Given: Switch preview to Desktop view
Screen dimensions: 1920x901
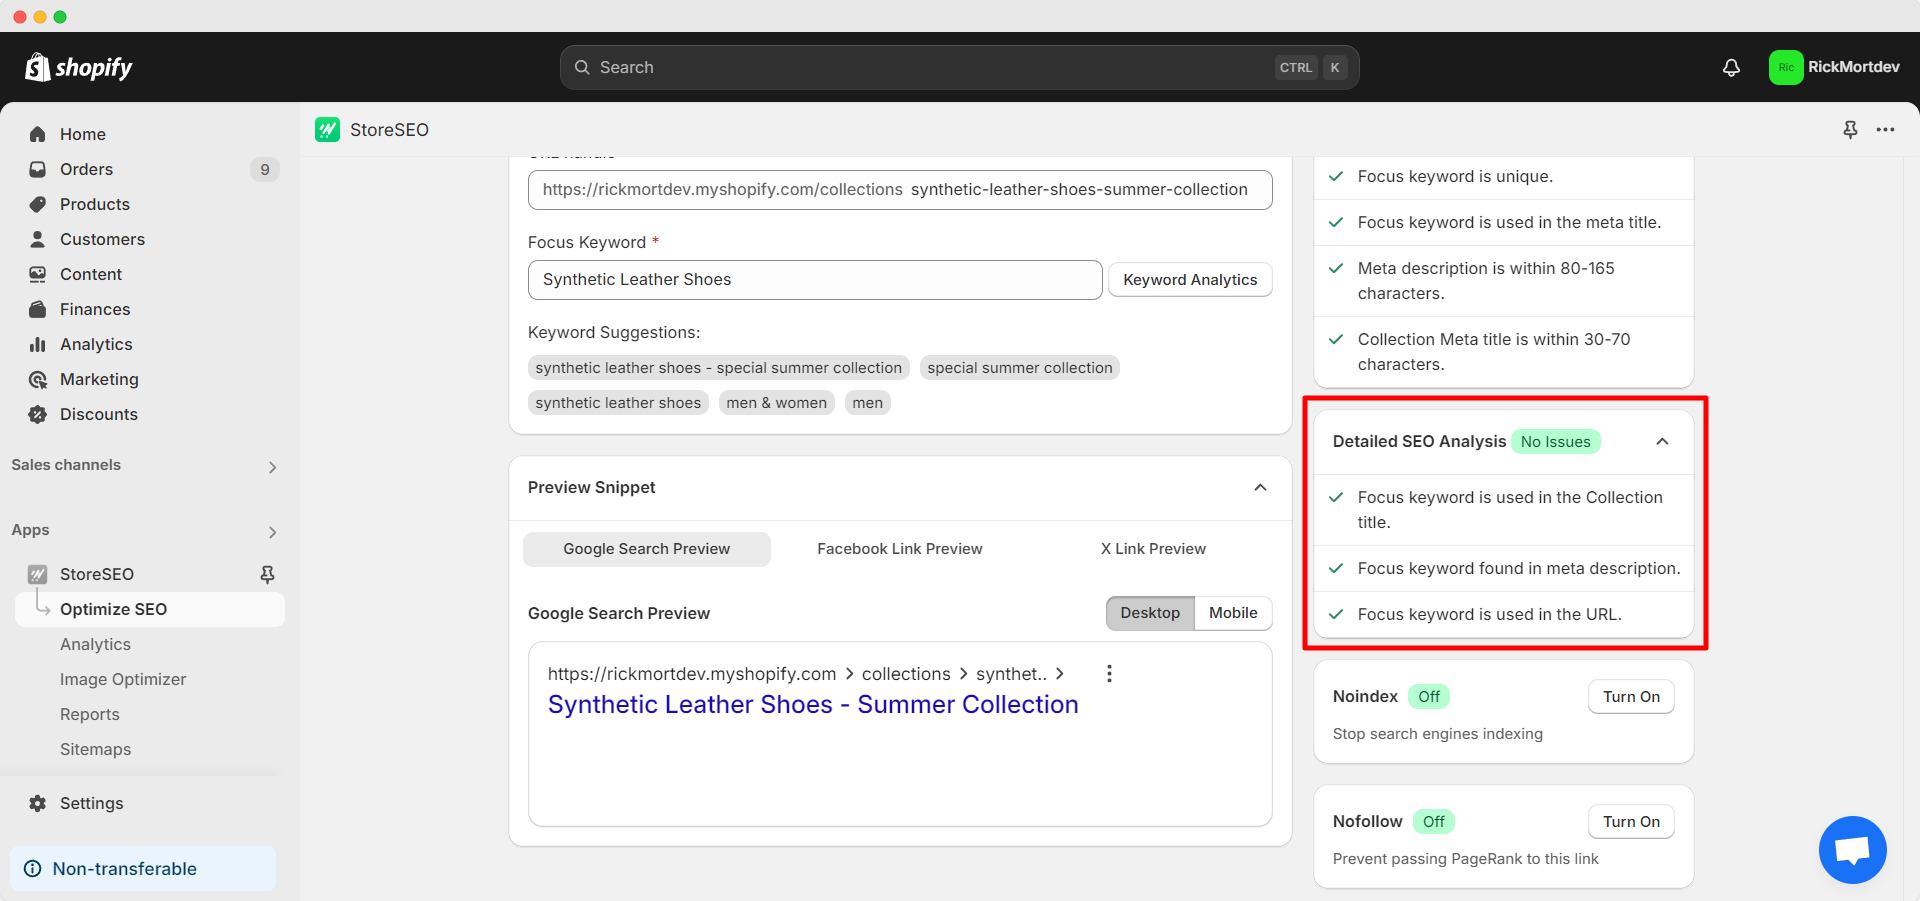Looking at the screenshot, I should (x=1150, y=613).
